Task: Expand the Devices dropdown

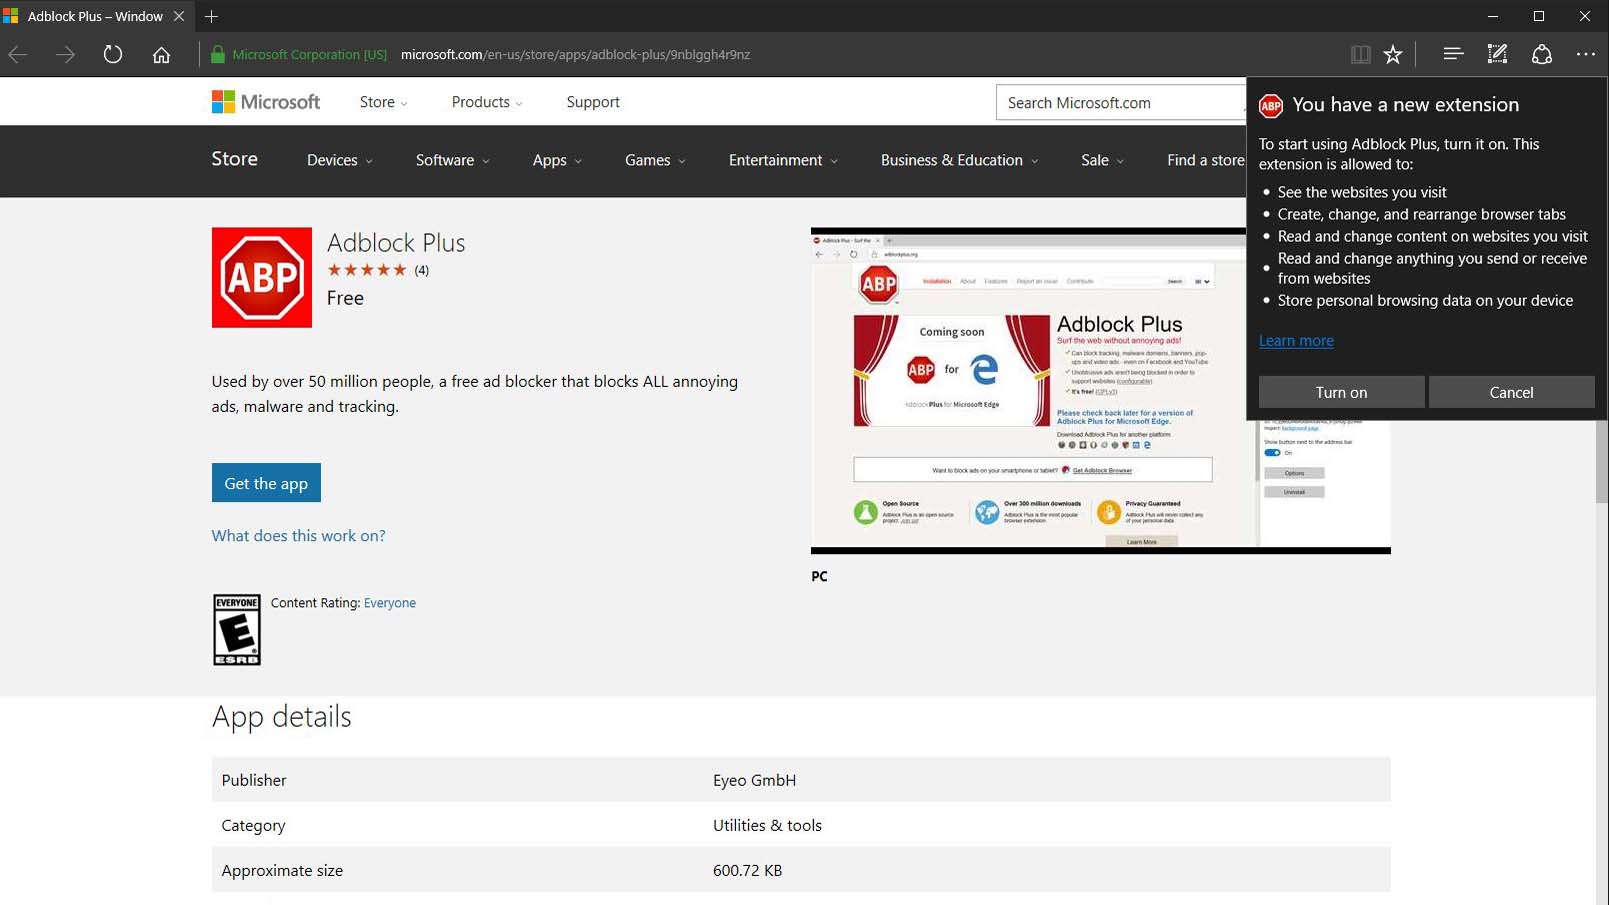Action: tap(337, 160)
